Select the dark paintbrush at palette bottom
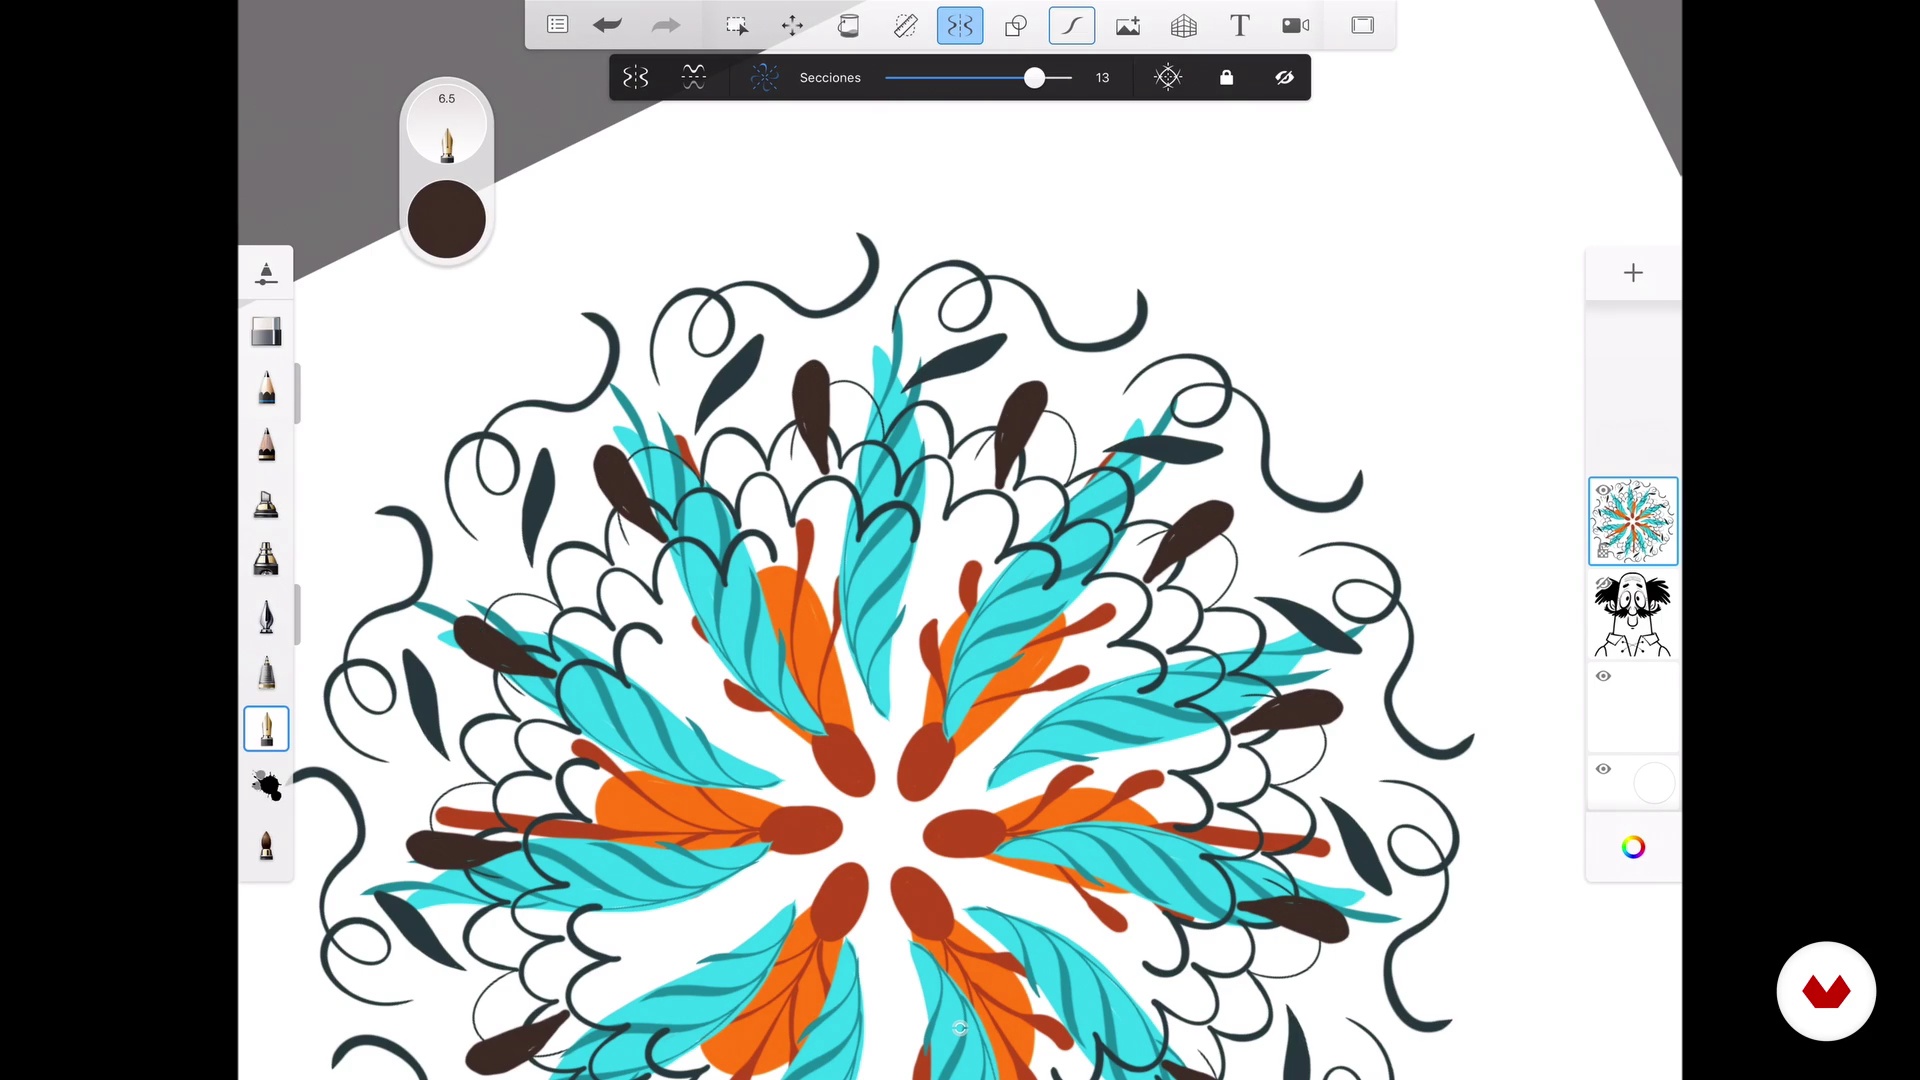This screenshot has height=1080, width=1920. pyautogui.click(x=266, y=846)
